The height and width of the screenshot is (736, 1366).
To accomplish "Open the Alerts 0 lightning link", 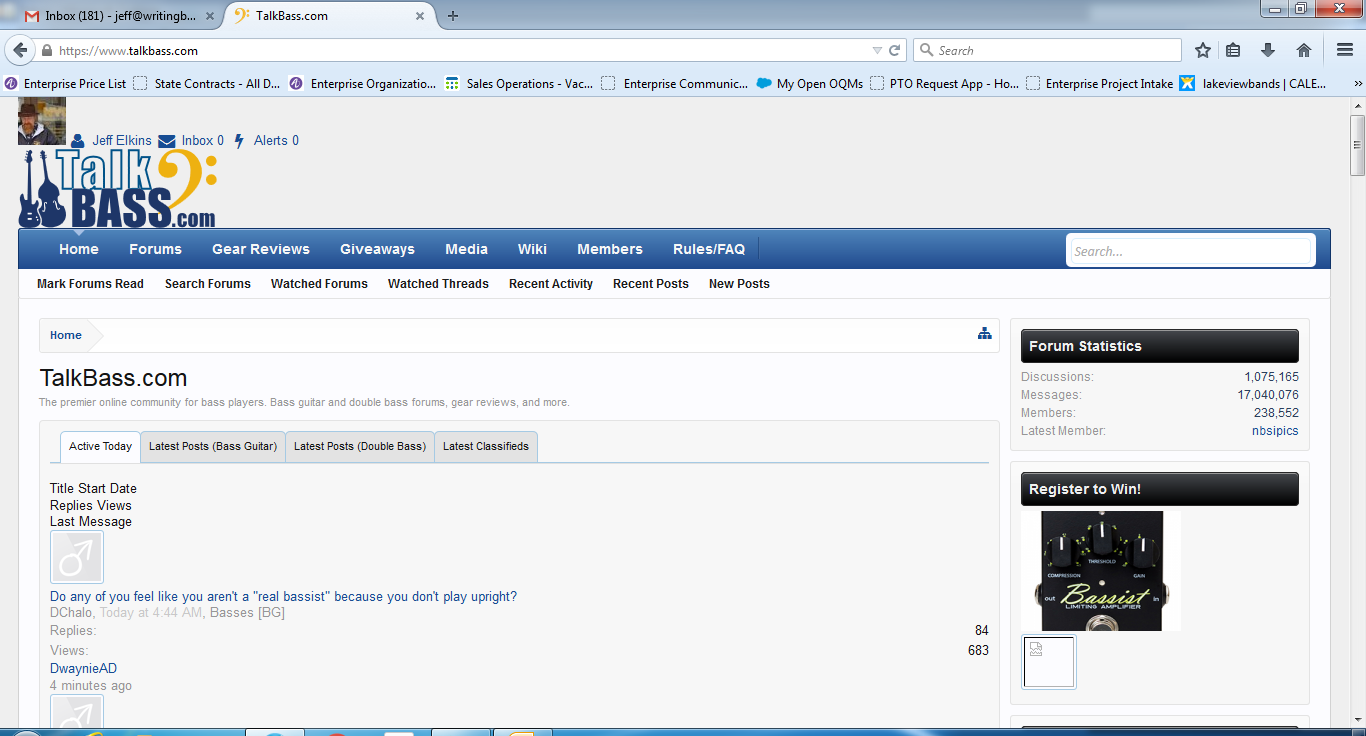I will (x=266, y=141).
